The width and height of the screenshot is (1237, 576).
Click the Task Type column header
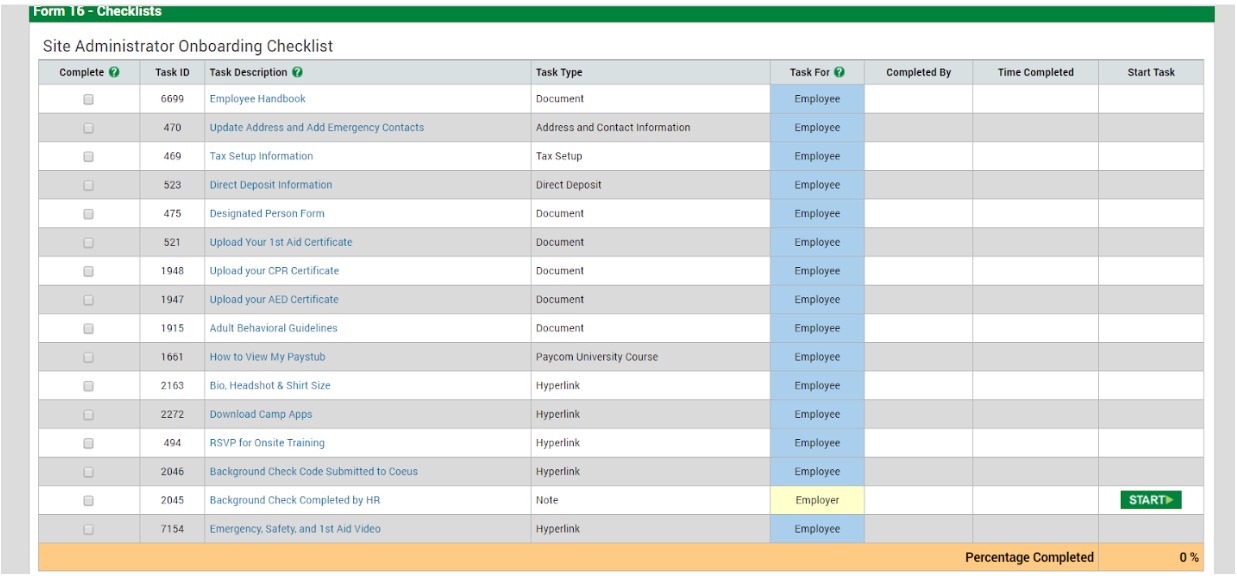[650, 72]
